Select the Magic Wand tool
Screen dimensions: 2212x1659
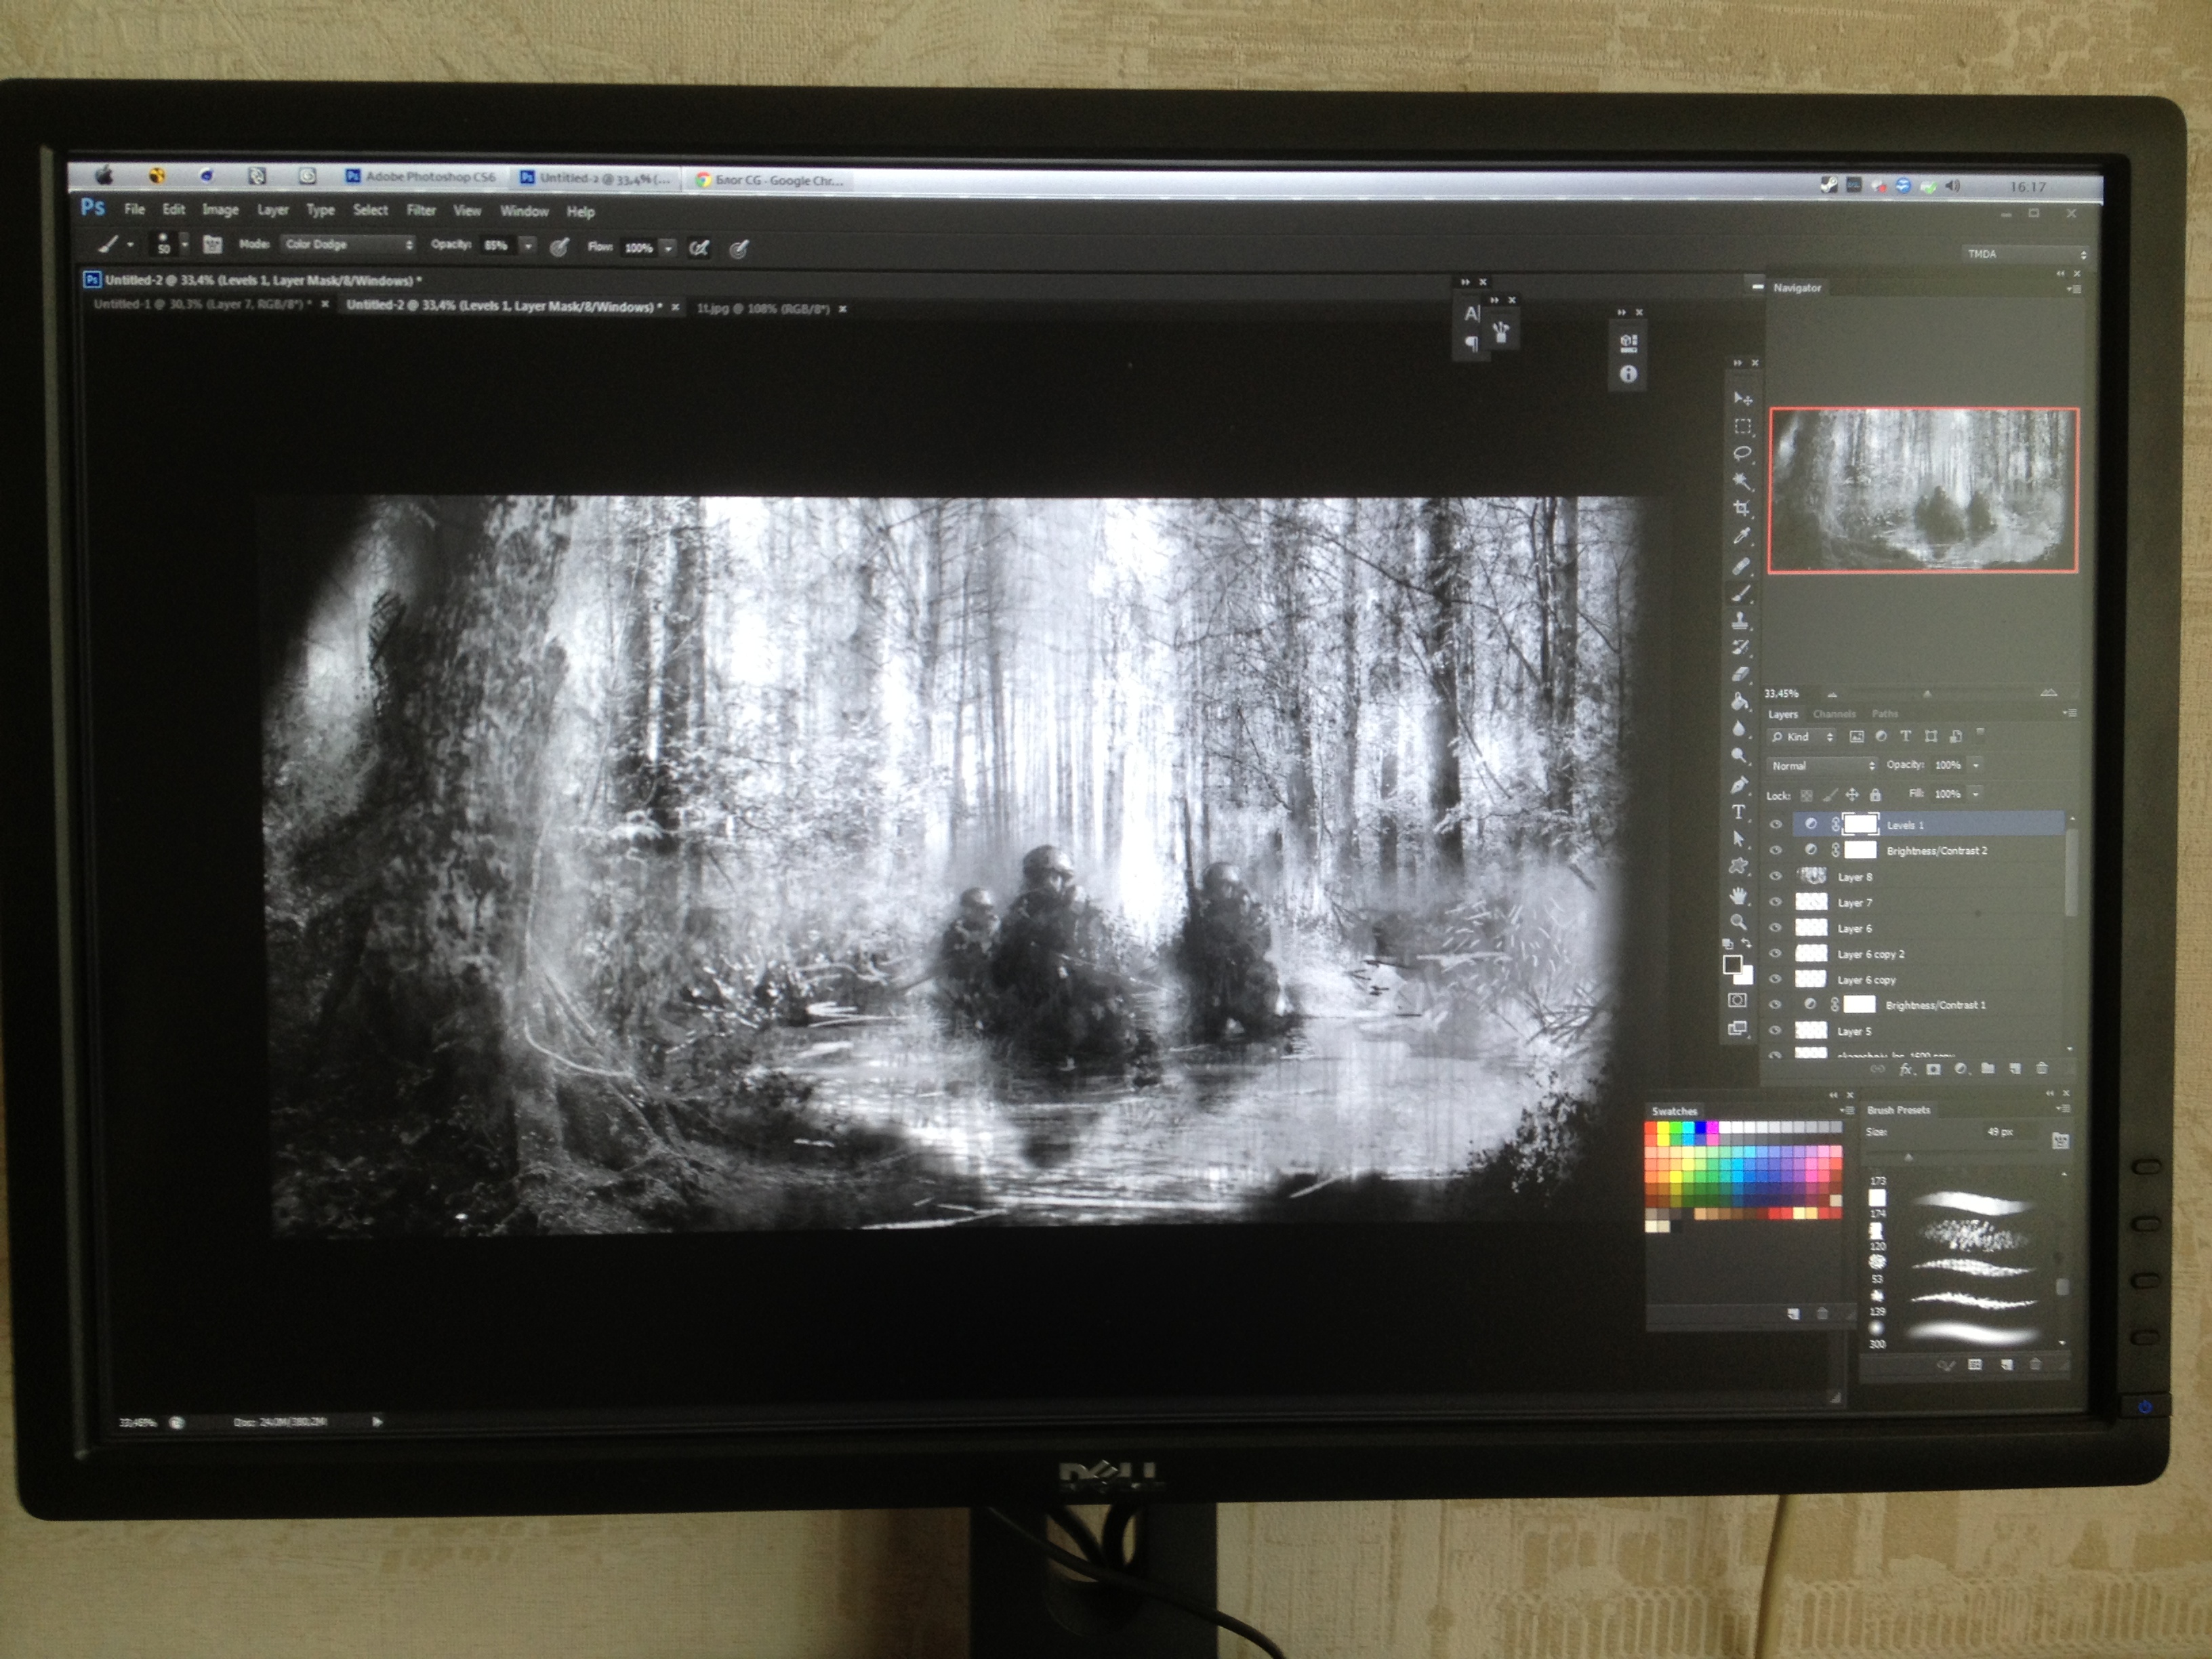coord(1741,481)
